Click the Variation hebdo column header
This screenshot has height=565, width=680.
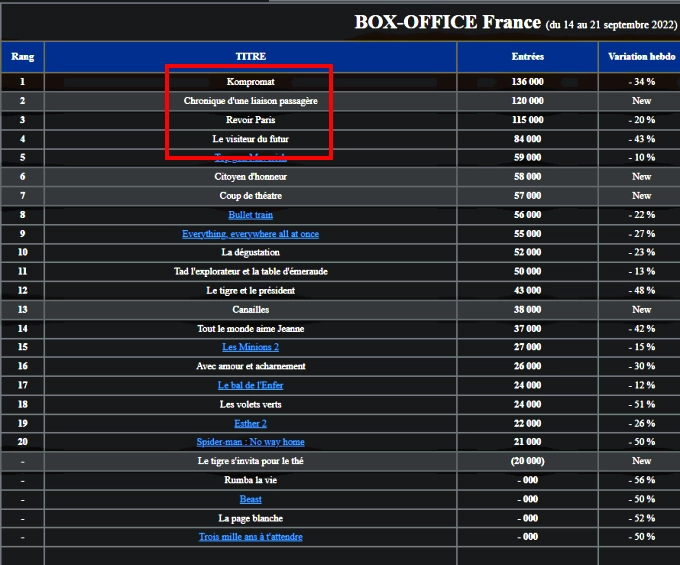coord(641,57)
